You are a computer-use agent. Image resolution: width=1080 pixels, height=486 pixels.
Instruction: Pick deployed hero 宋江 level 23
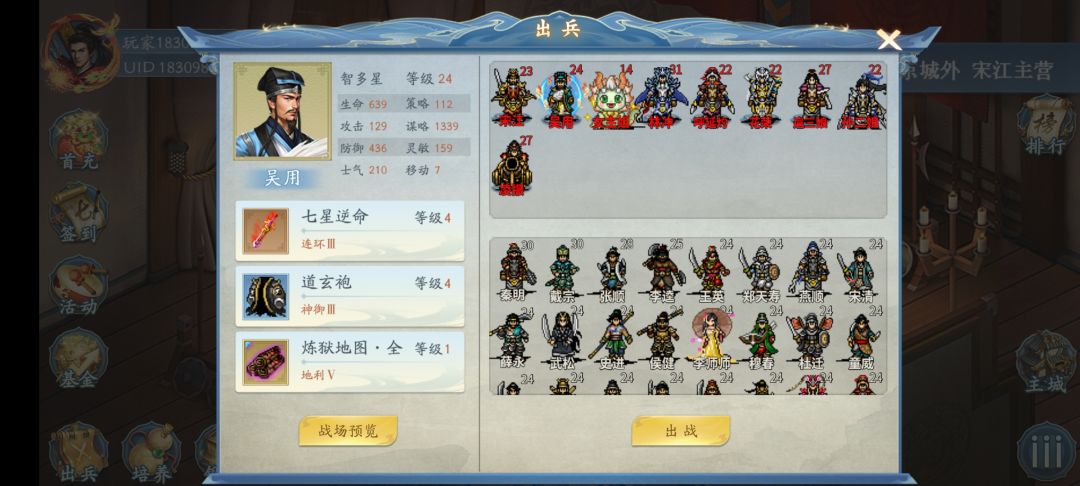512,97
